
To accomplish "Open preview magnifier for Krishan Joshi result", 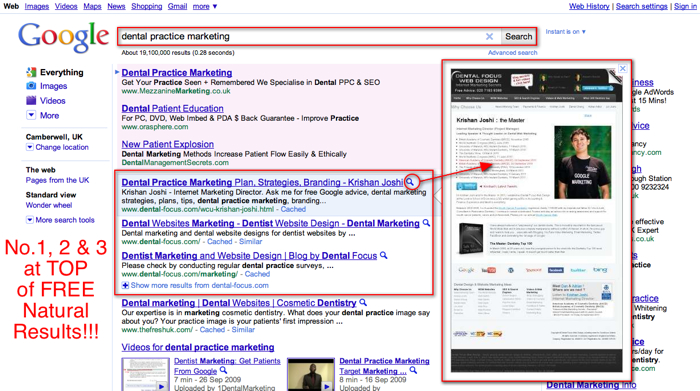I will click(x=410, y=182).
